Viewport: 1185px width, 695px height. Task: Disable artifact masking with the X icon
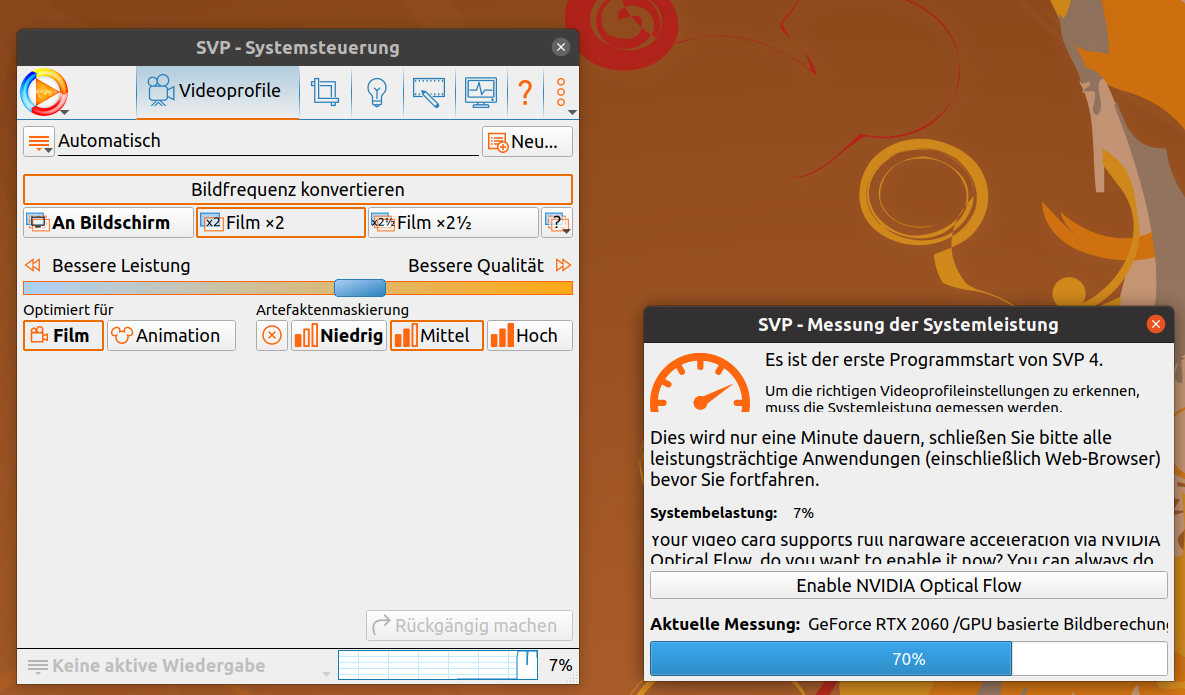coord(271,336)
